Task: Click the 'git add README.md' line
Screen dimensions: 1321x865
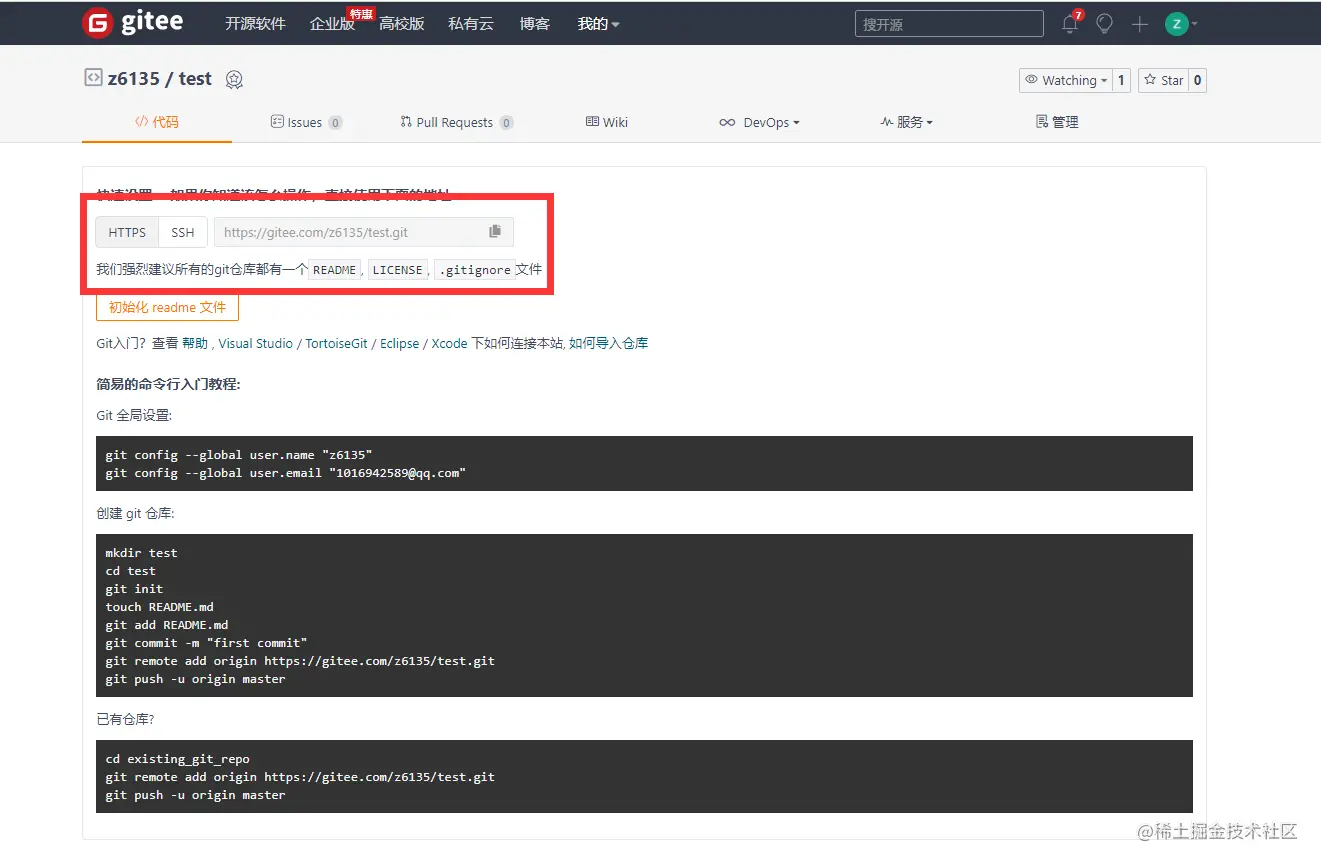Action: [x=167, y=625]
